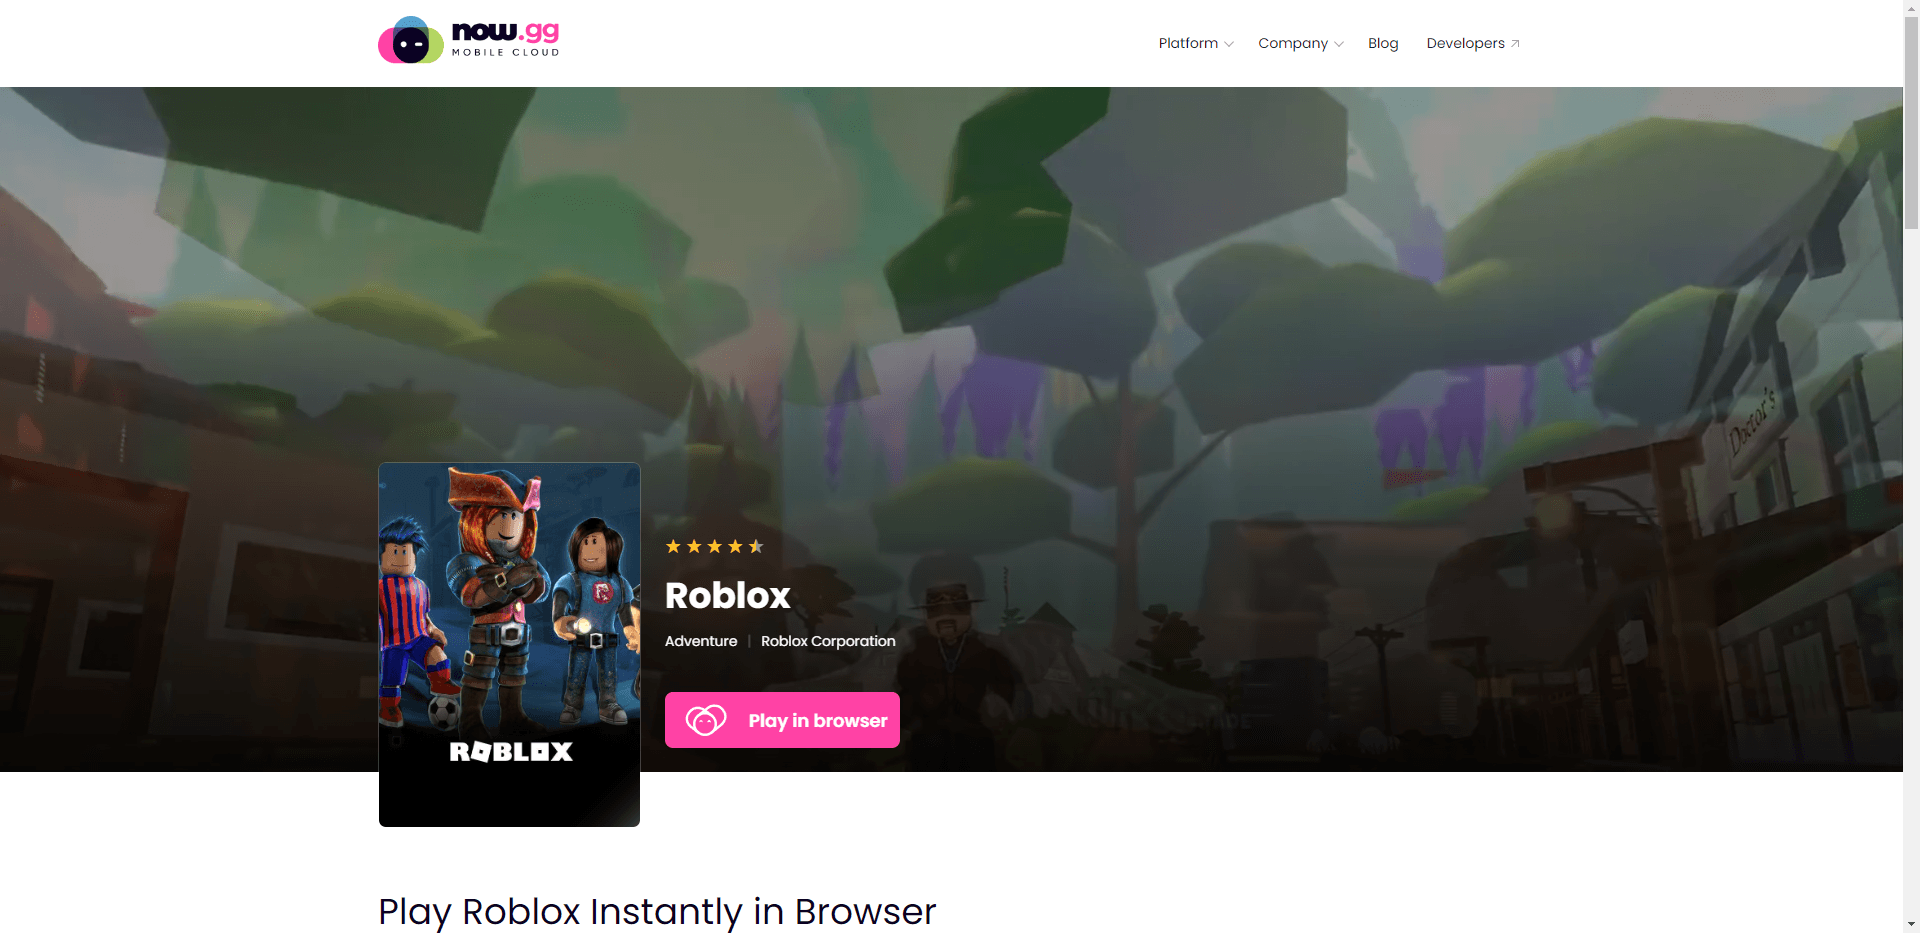This screenshot has width=1920, height=933.
Task: Click the scrollbar down arrow
Action: pyautogui.click(x=1911, y=924)
